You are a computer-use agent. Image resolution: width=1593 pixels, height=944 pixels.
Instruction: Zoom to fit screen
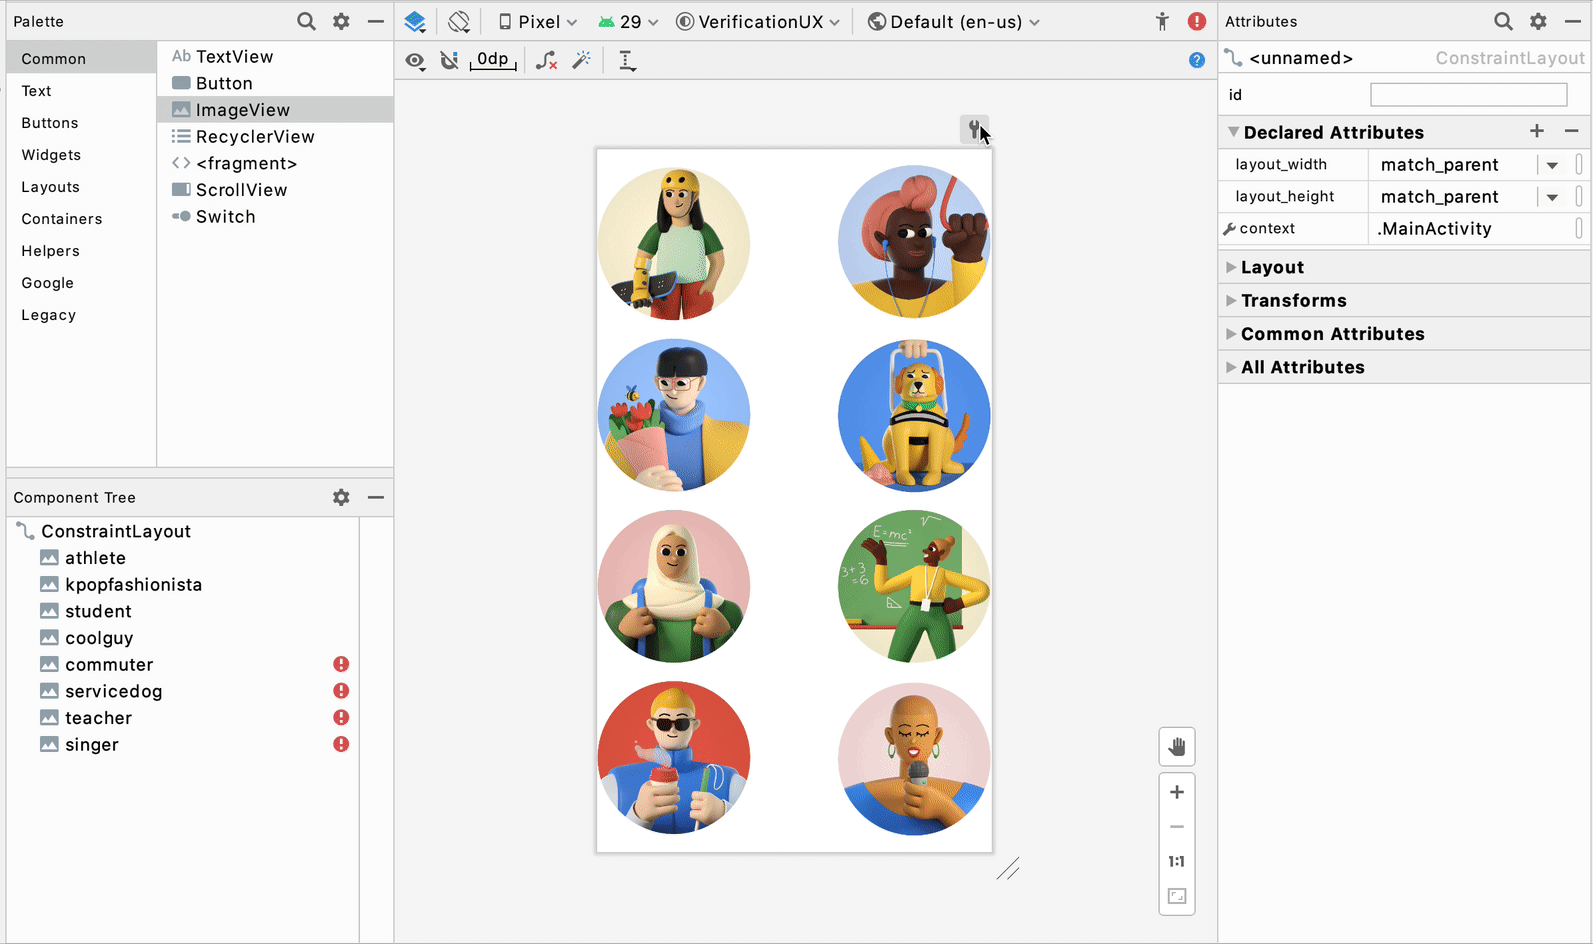coord(1177,896)
